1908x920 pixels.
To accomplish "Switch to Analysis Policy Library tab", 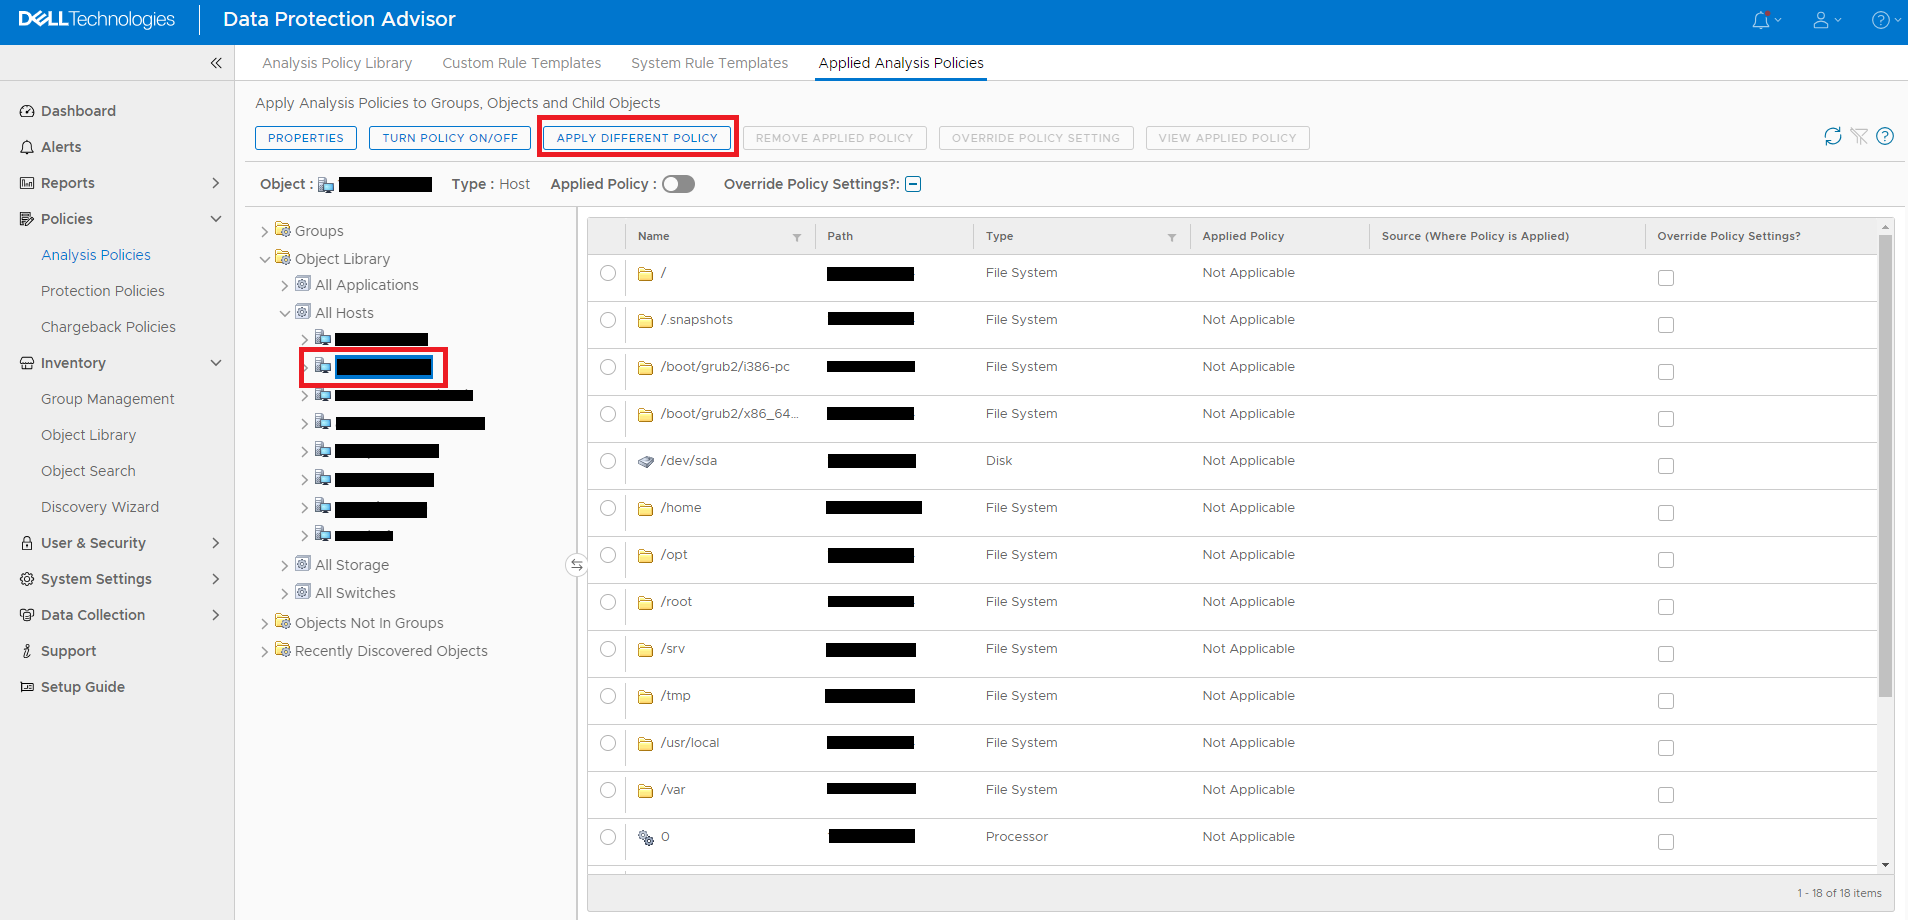I will [337, 63].
